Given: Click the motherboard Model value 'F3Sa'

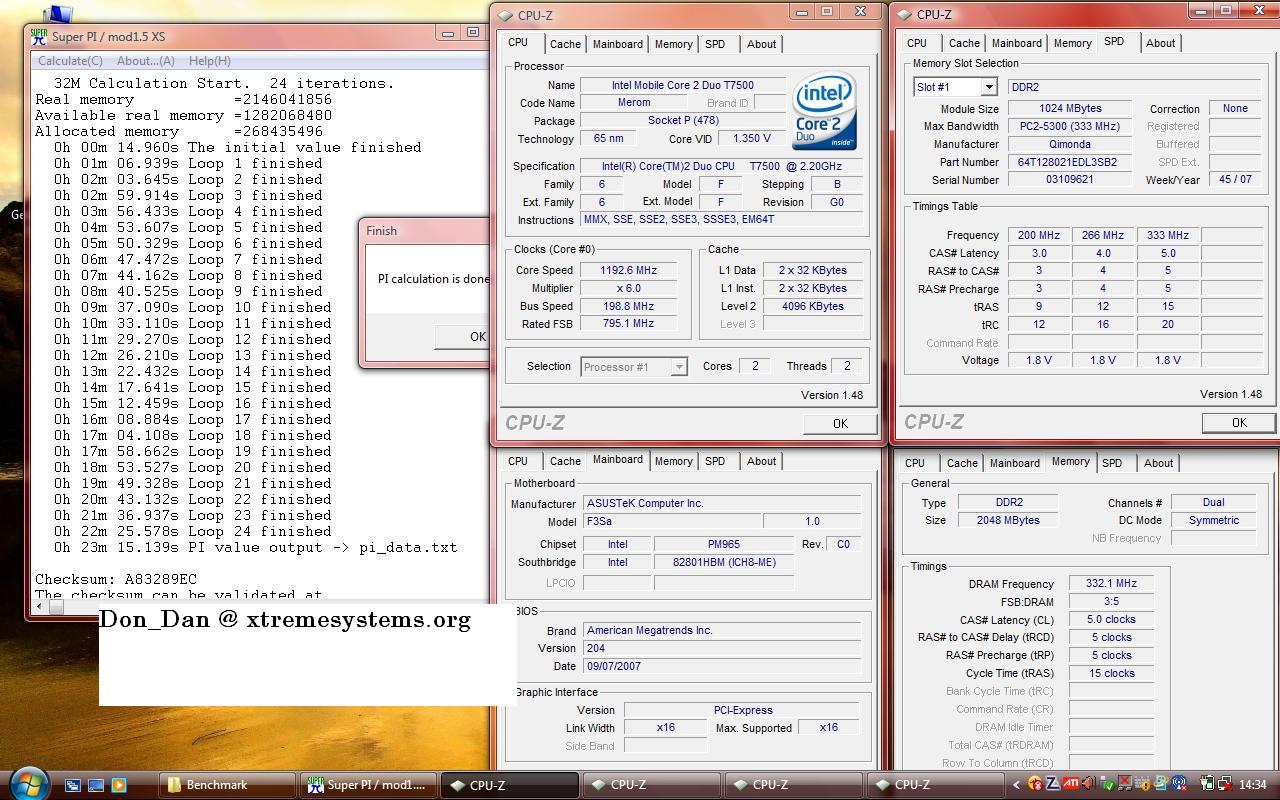Looking at the screenshot, I should (x=671, y=521).
